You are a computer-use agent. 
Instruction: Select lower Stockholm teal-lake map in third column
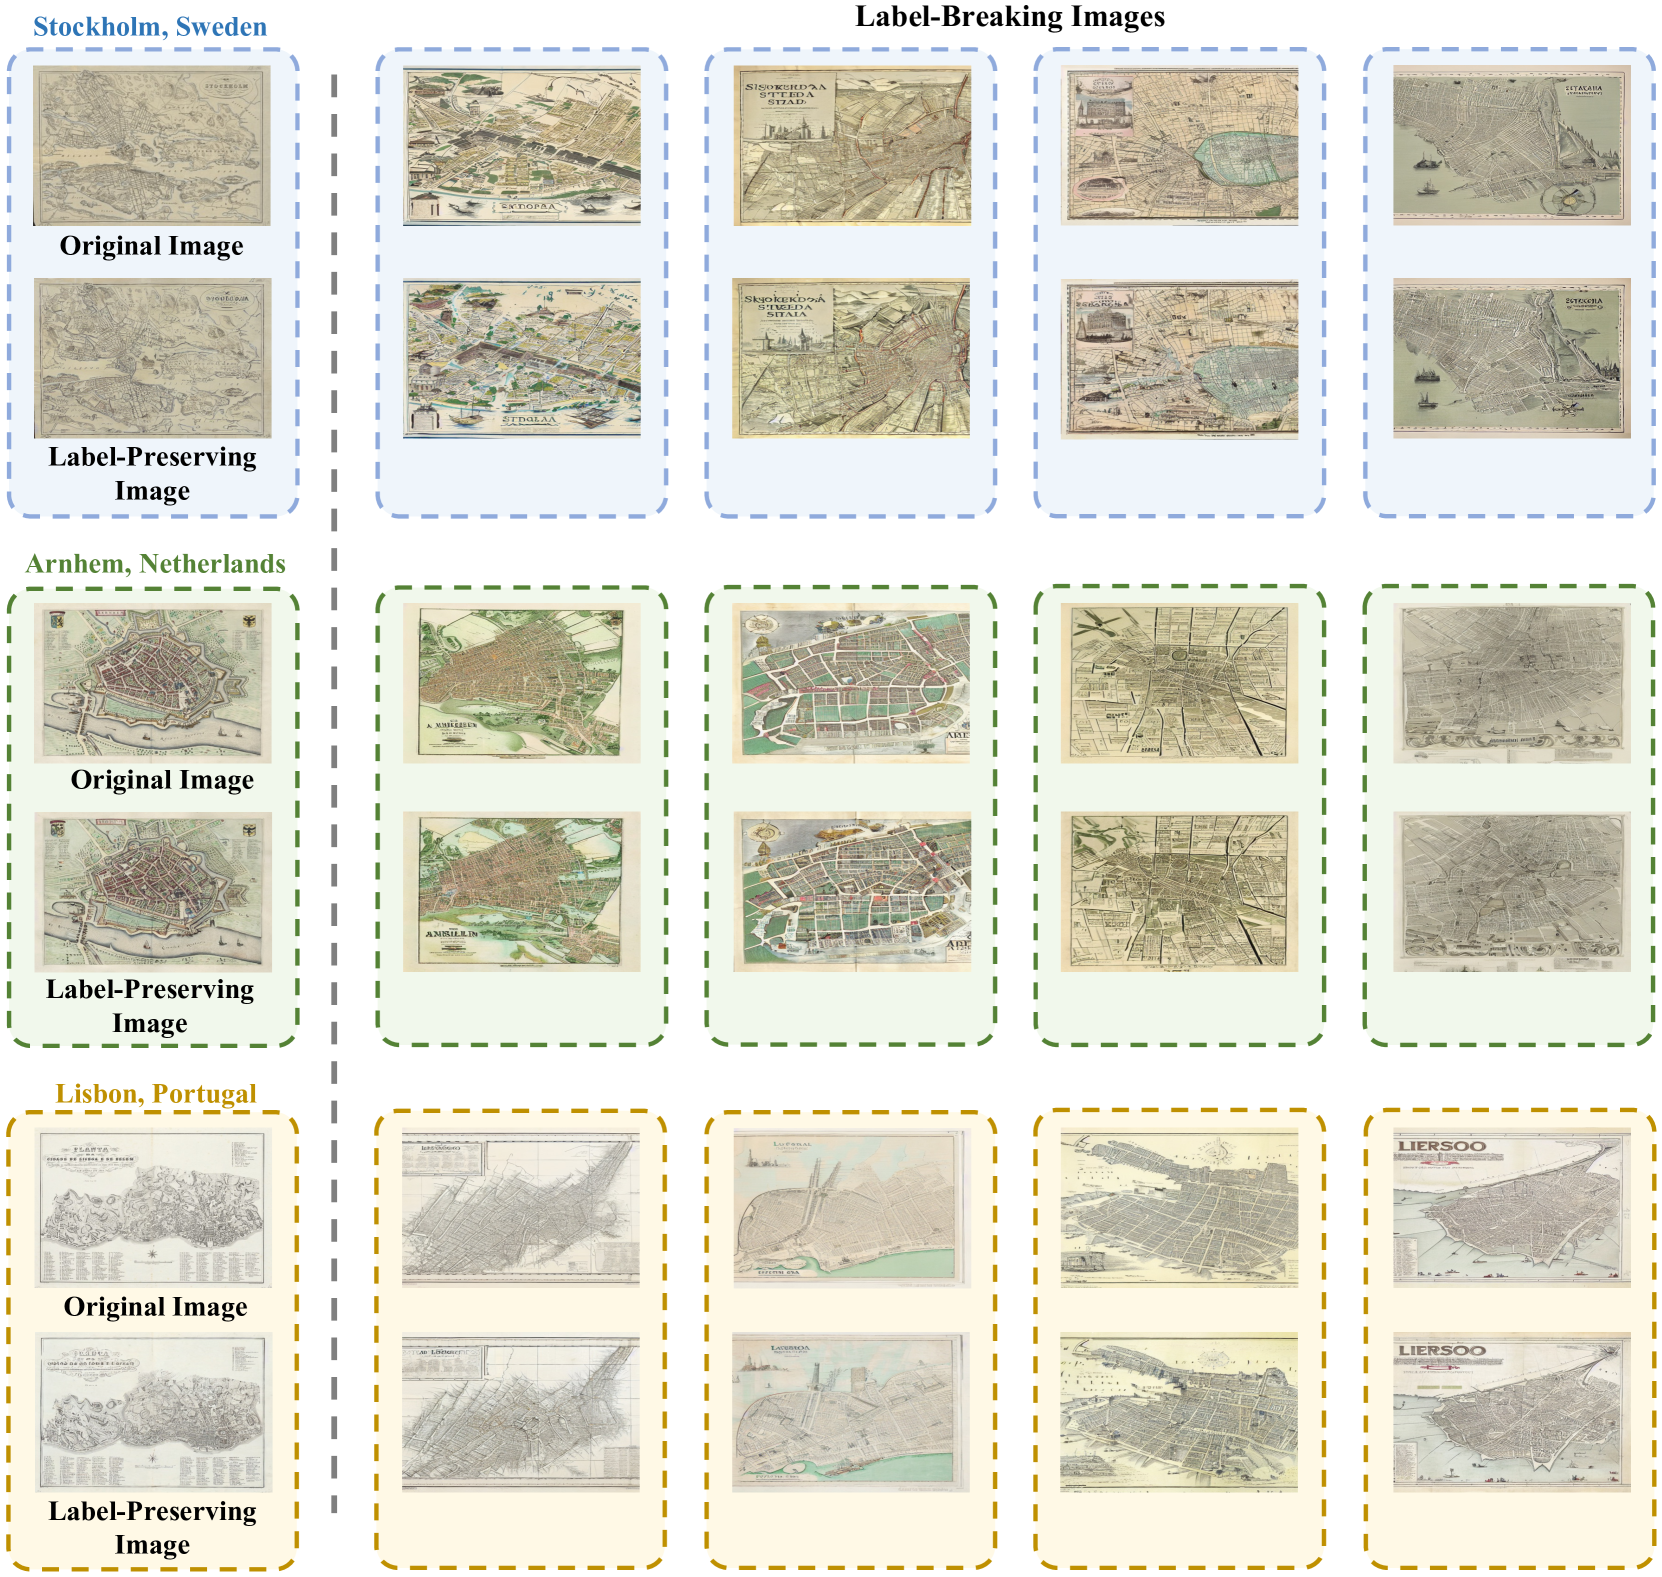pos(1180,359)
